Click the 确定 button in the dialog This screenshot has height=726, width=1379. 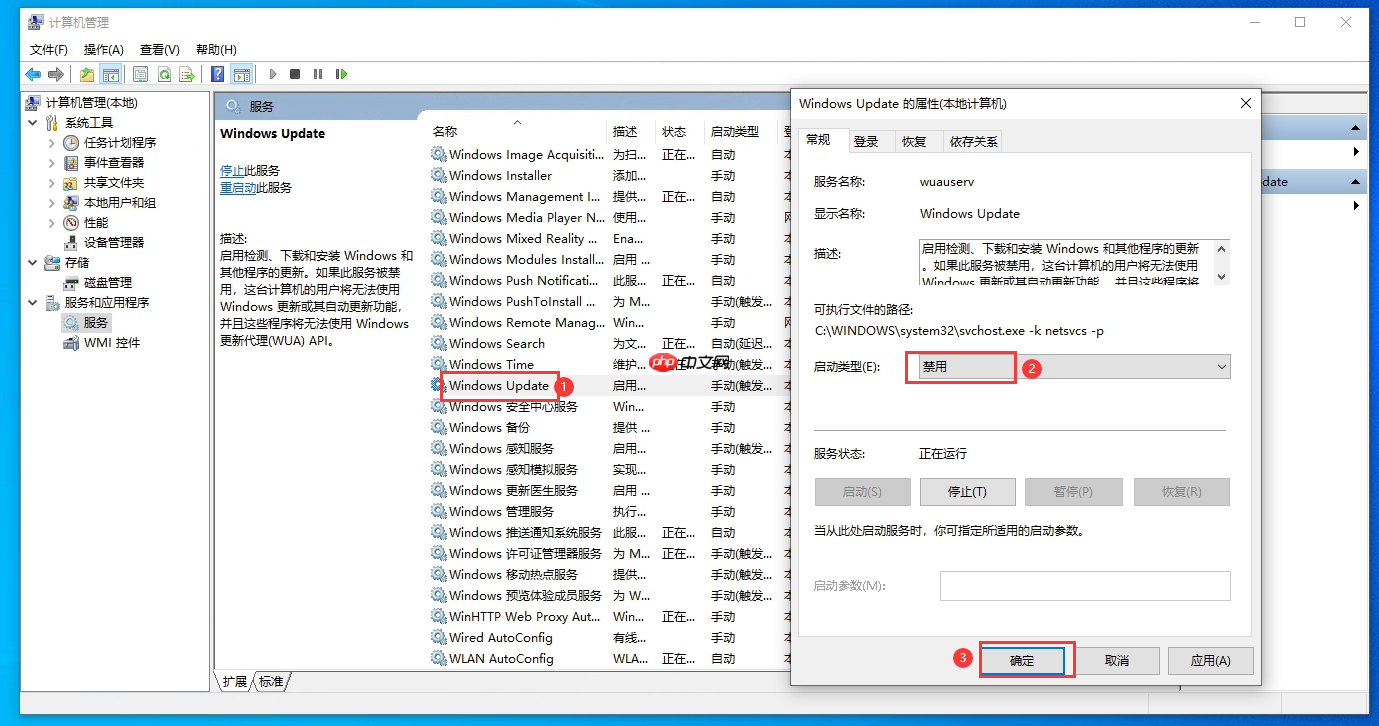coord(1025,660)
